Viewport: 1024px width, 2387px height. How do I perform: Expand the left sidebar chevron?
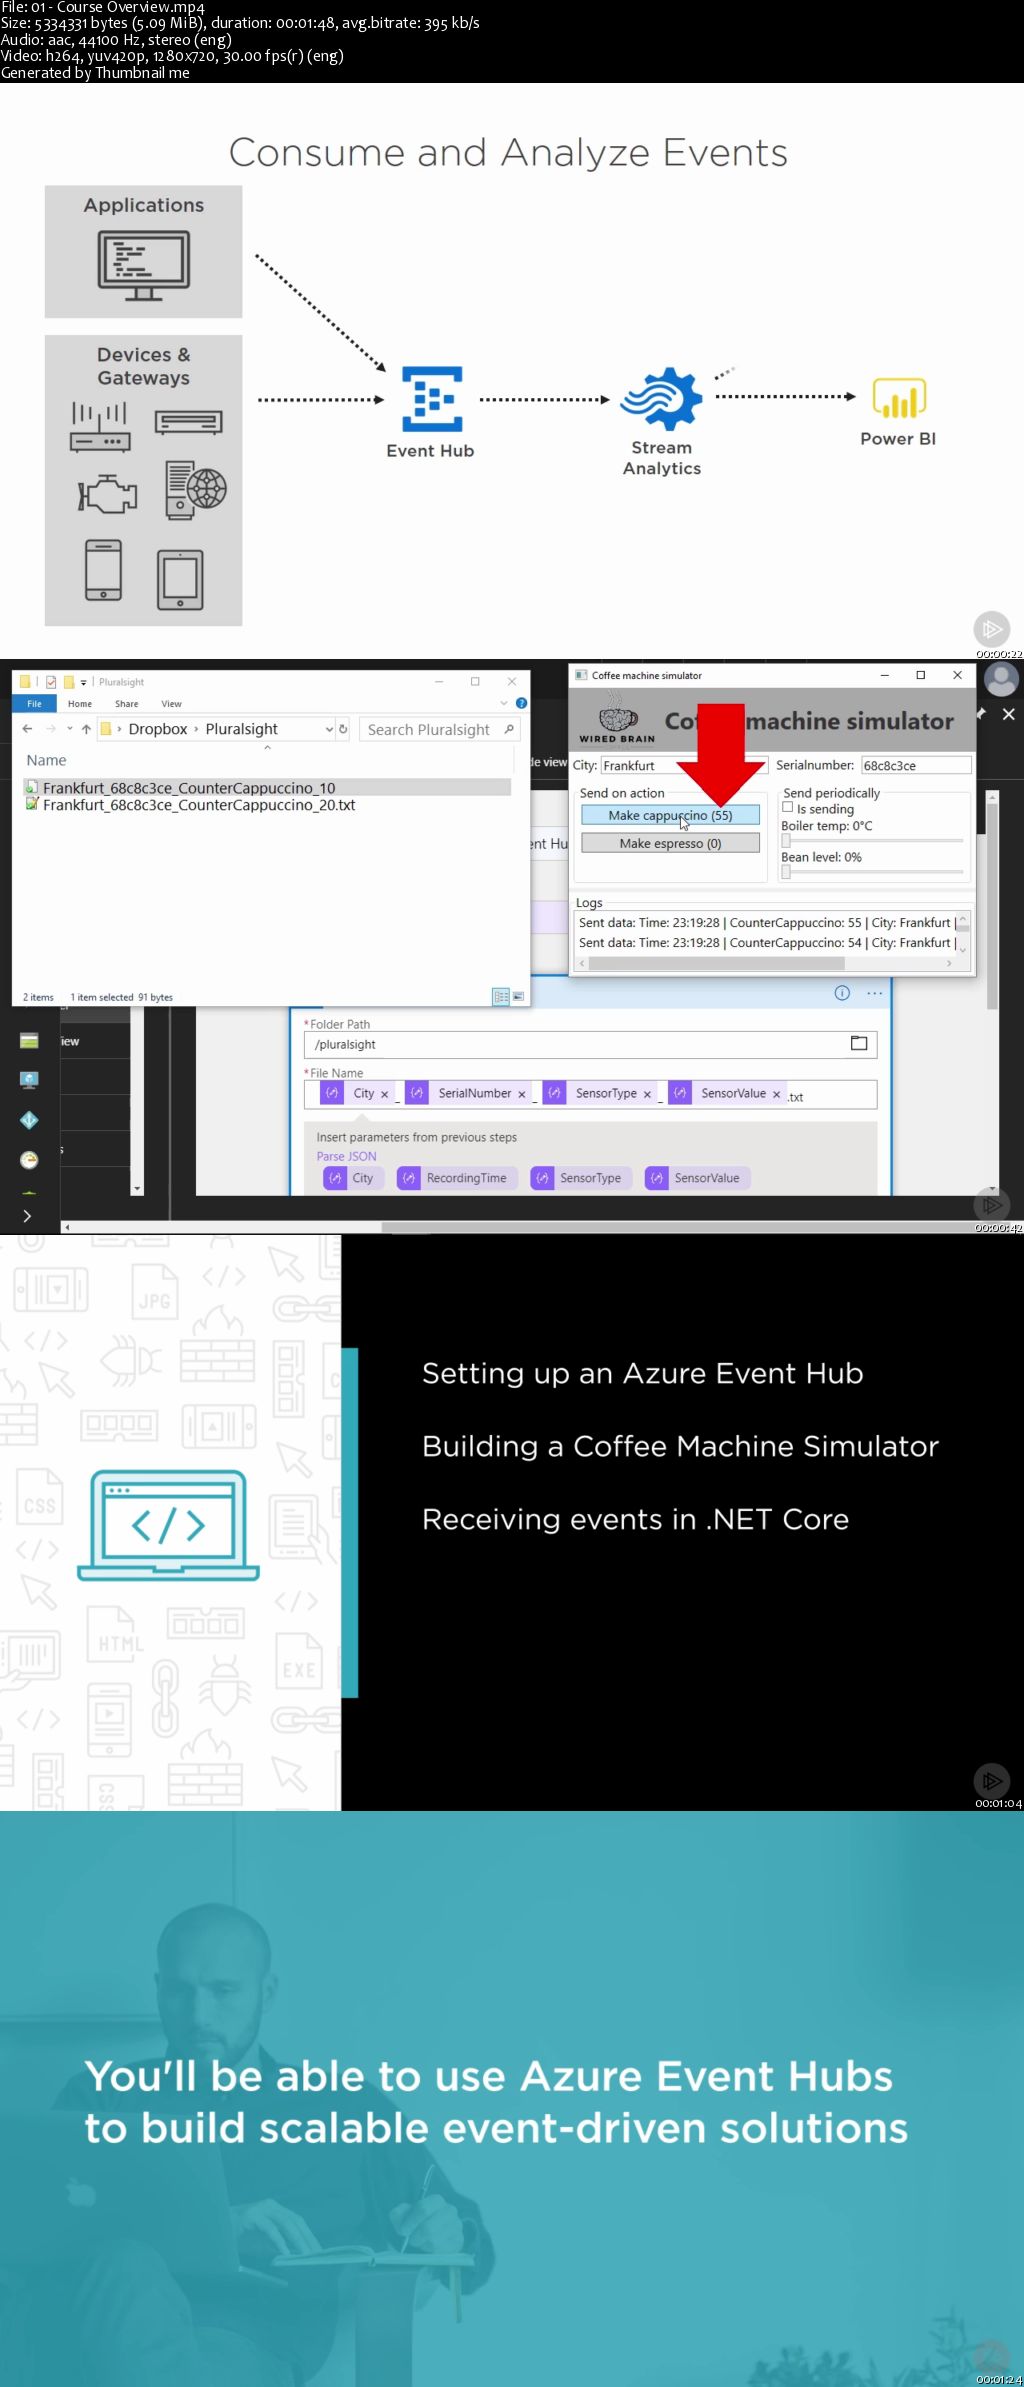27,1216
